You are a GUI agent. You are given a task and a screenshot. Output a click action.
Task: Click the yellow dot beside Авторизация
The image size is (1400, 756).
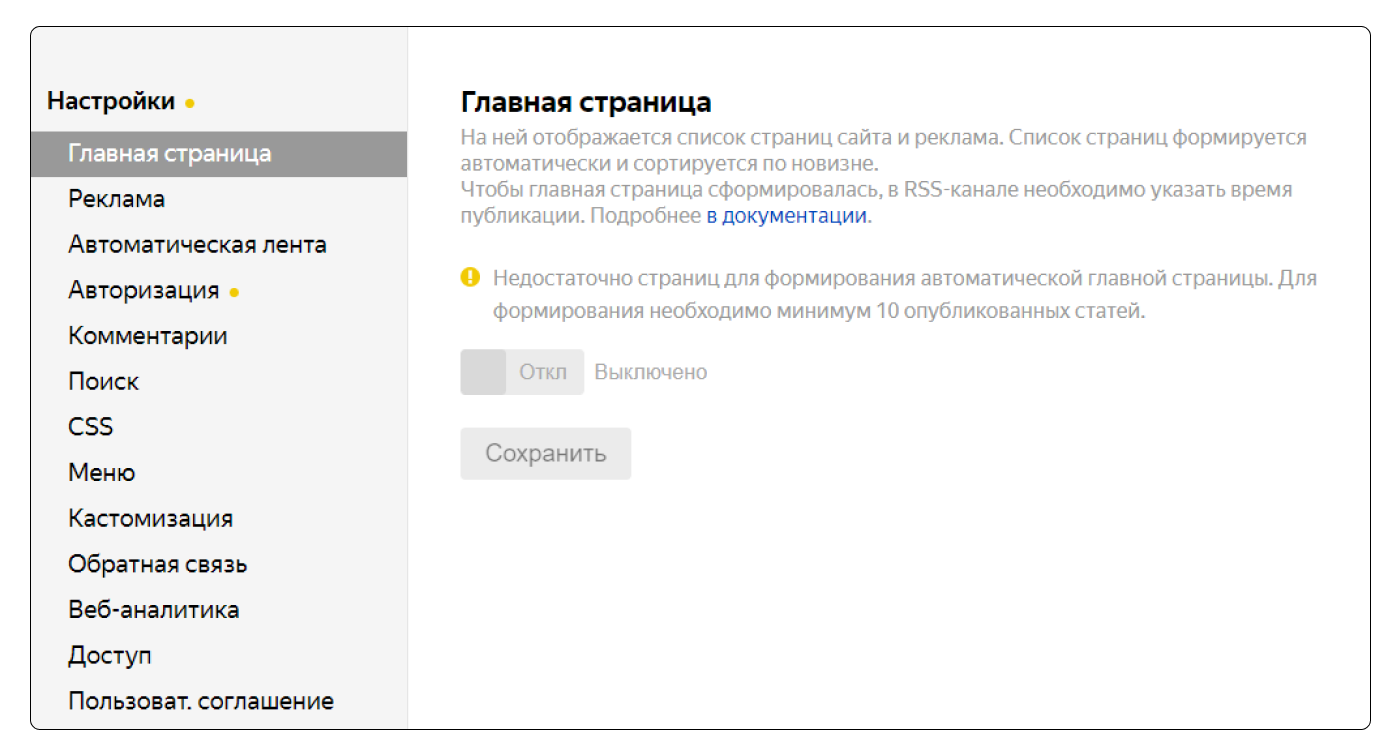tap(234, 293)
